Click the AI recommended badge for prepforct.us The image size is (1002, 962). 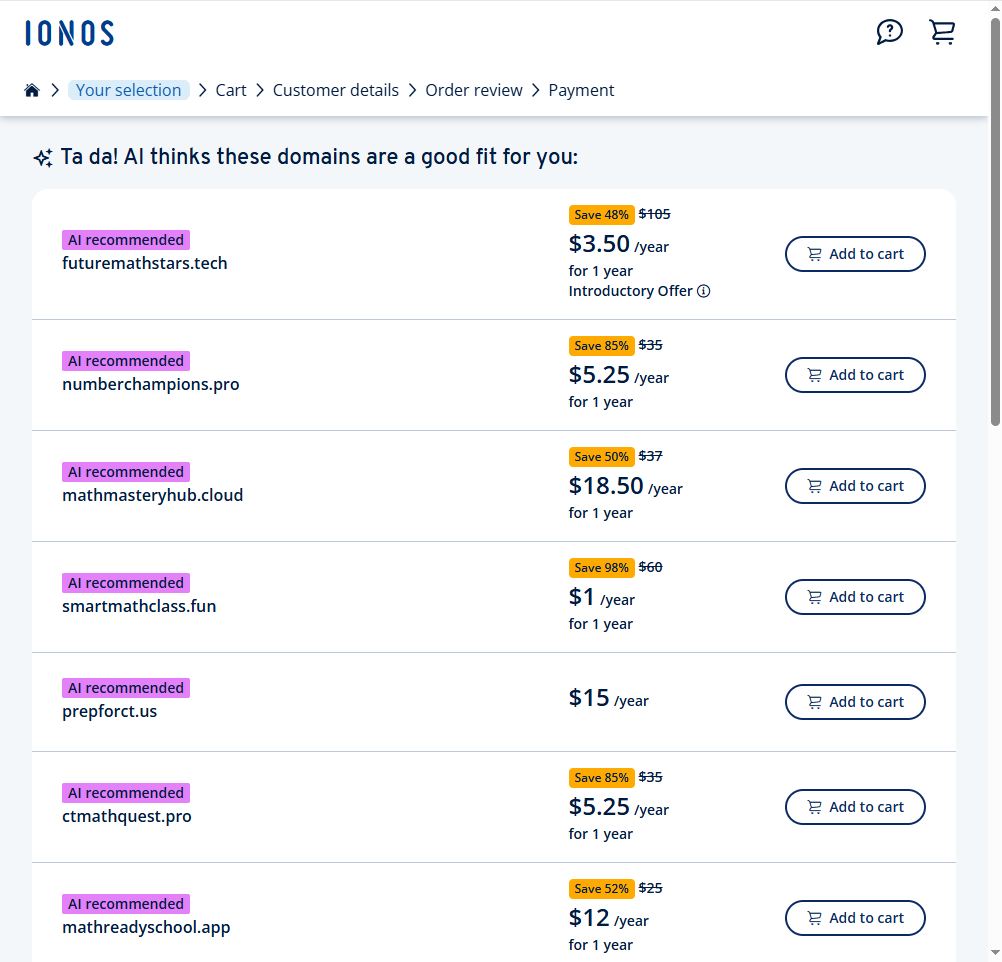(126, 688)
